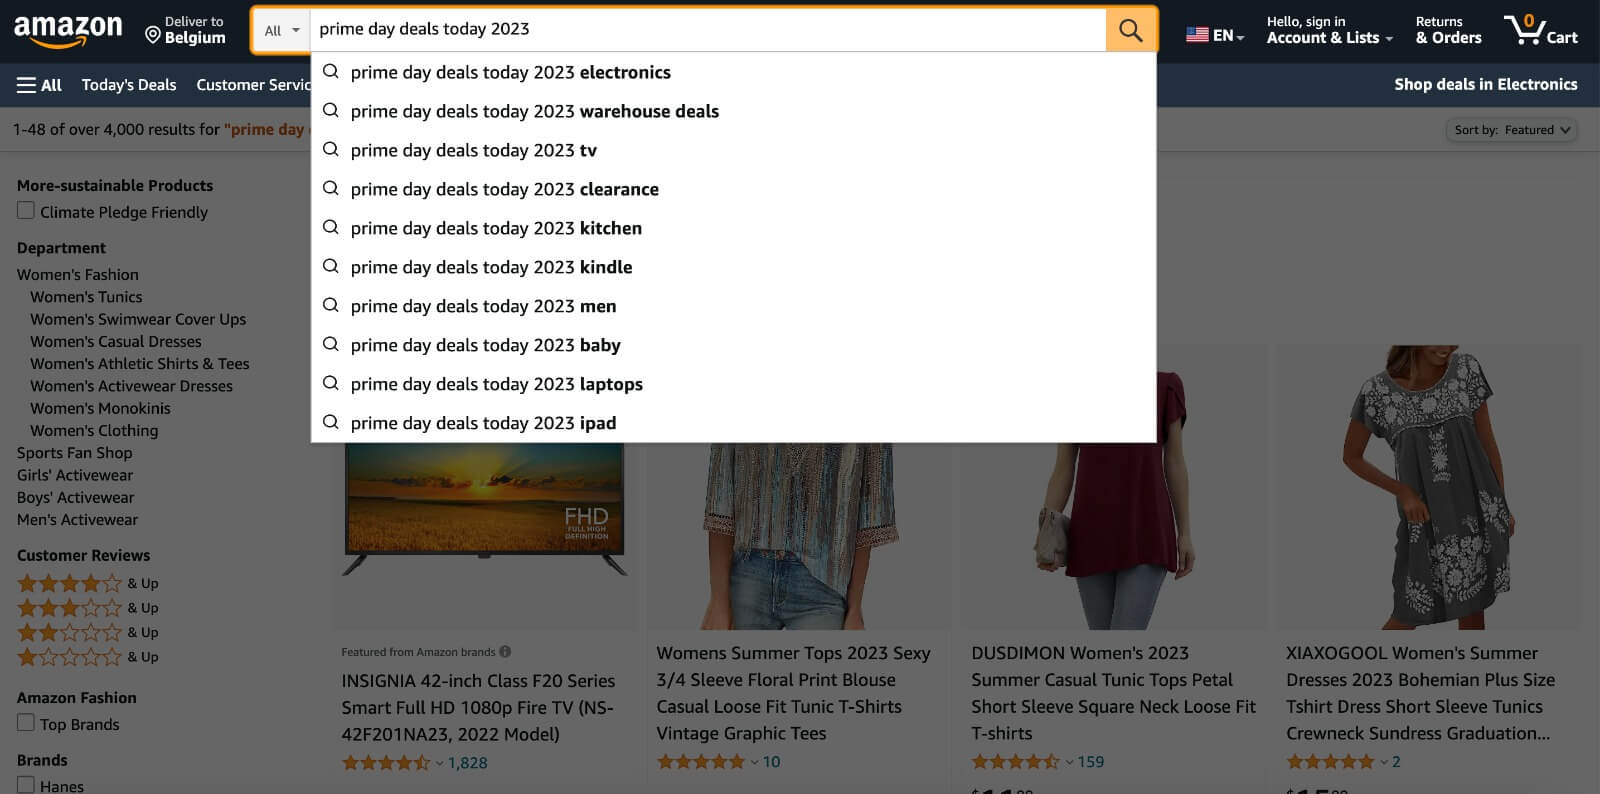The image size is (1600, 794).
Task: Open Womens Summer Tops 2023 title
Action: 794,693
